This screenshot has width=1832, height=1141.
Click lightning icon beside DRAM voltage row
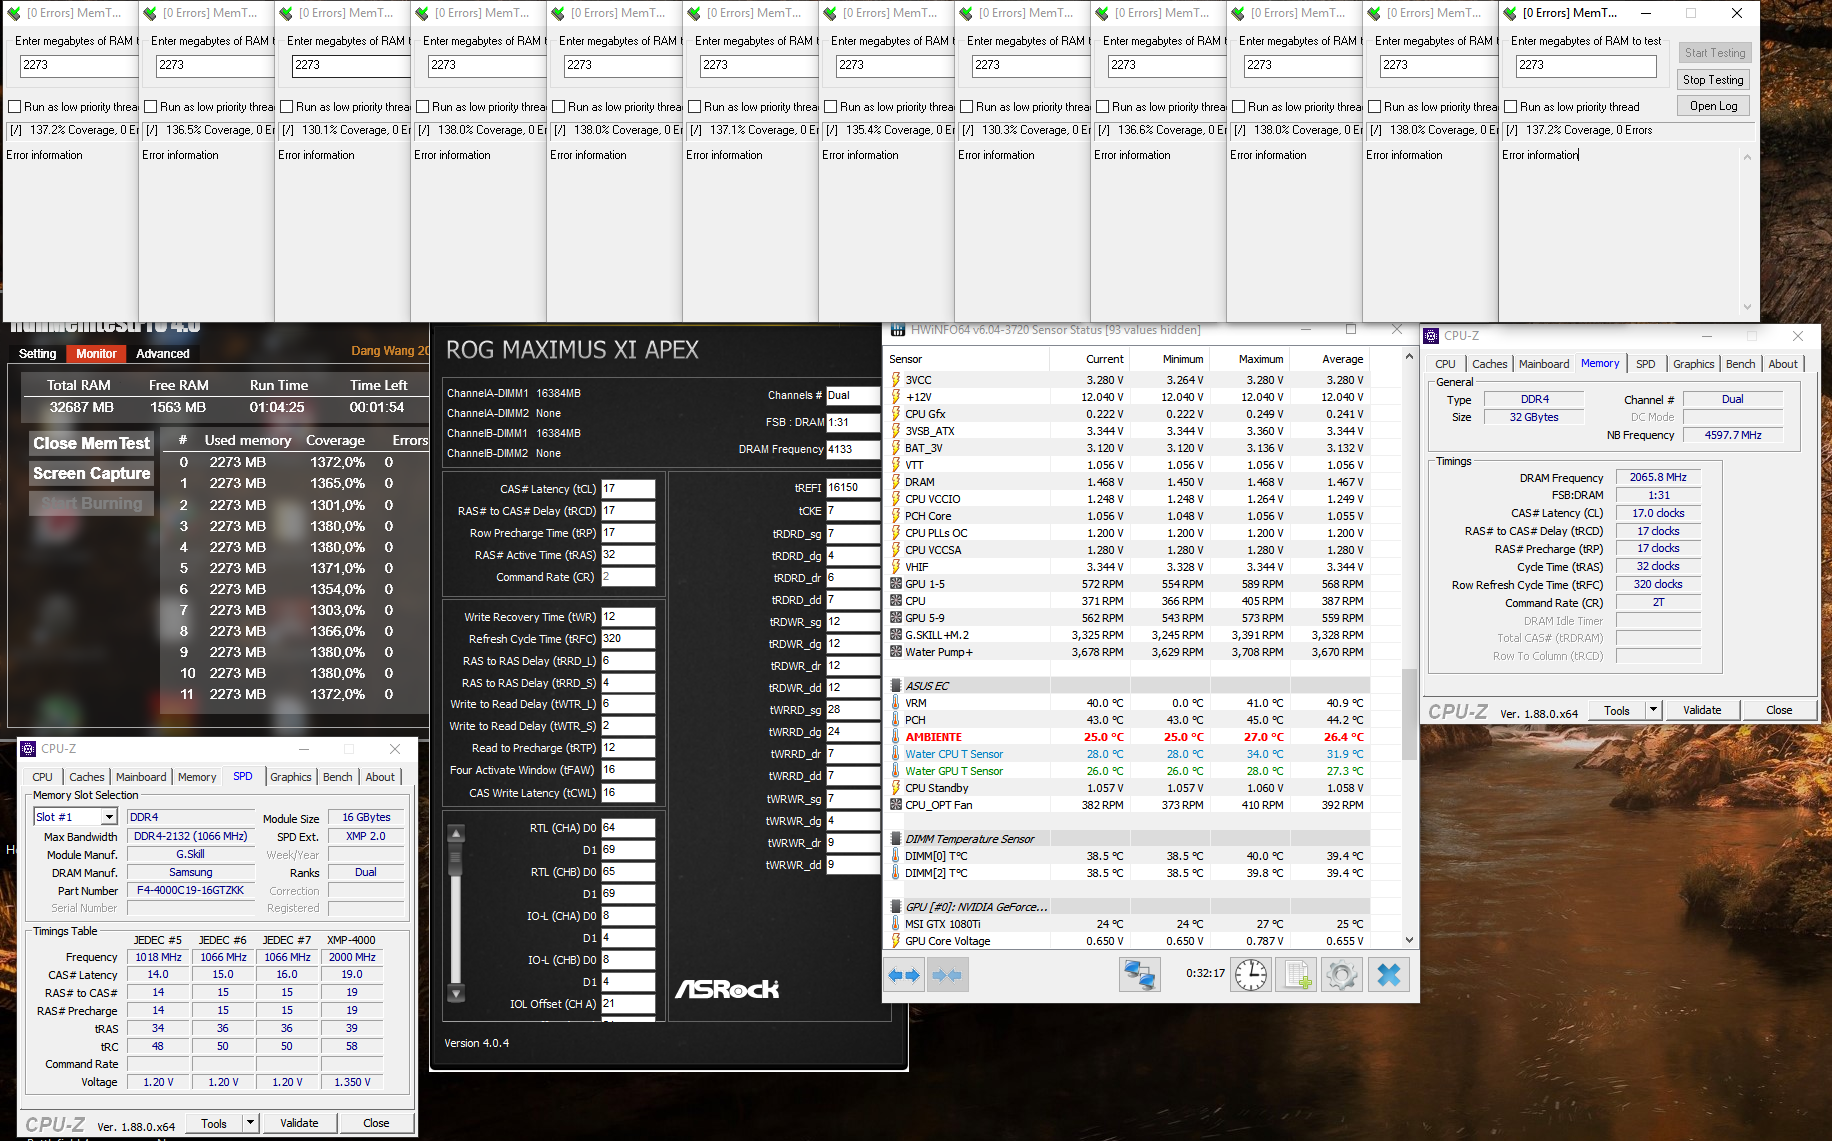click(x=896, y=482)
